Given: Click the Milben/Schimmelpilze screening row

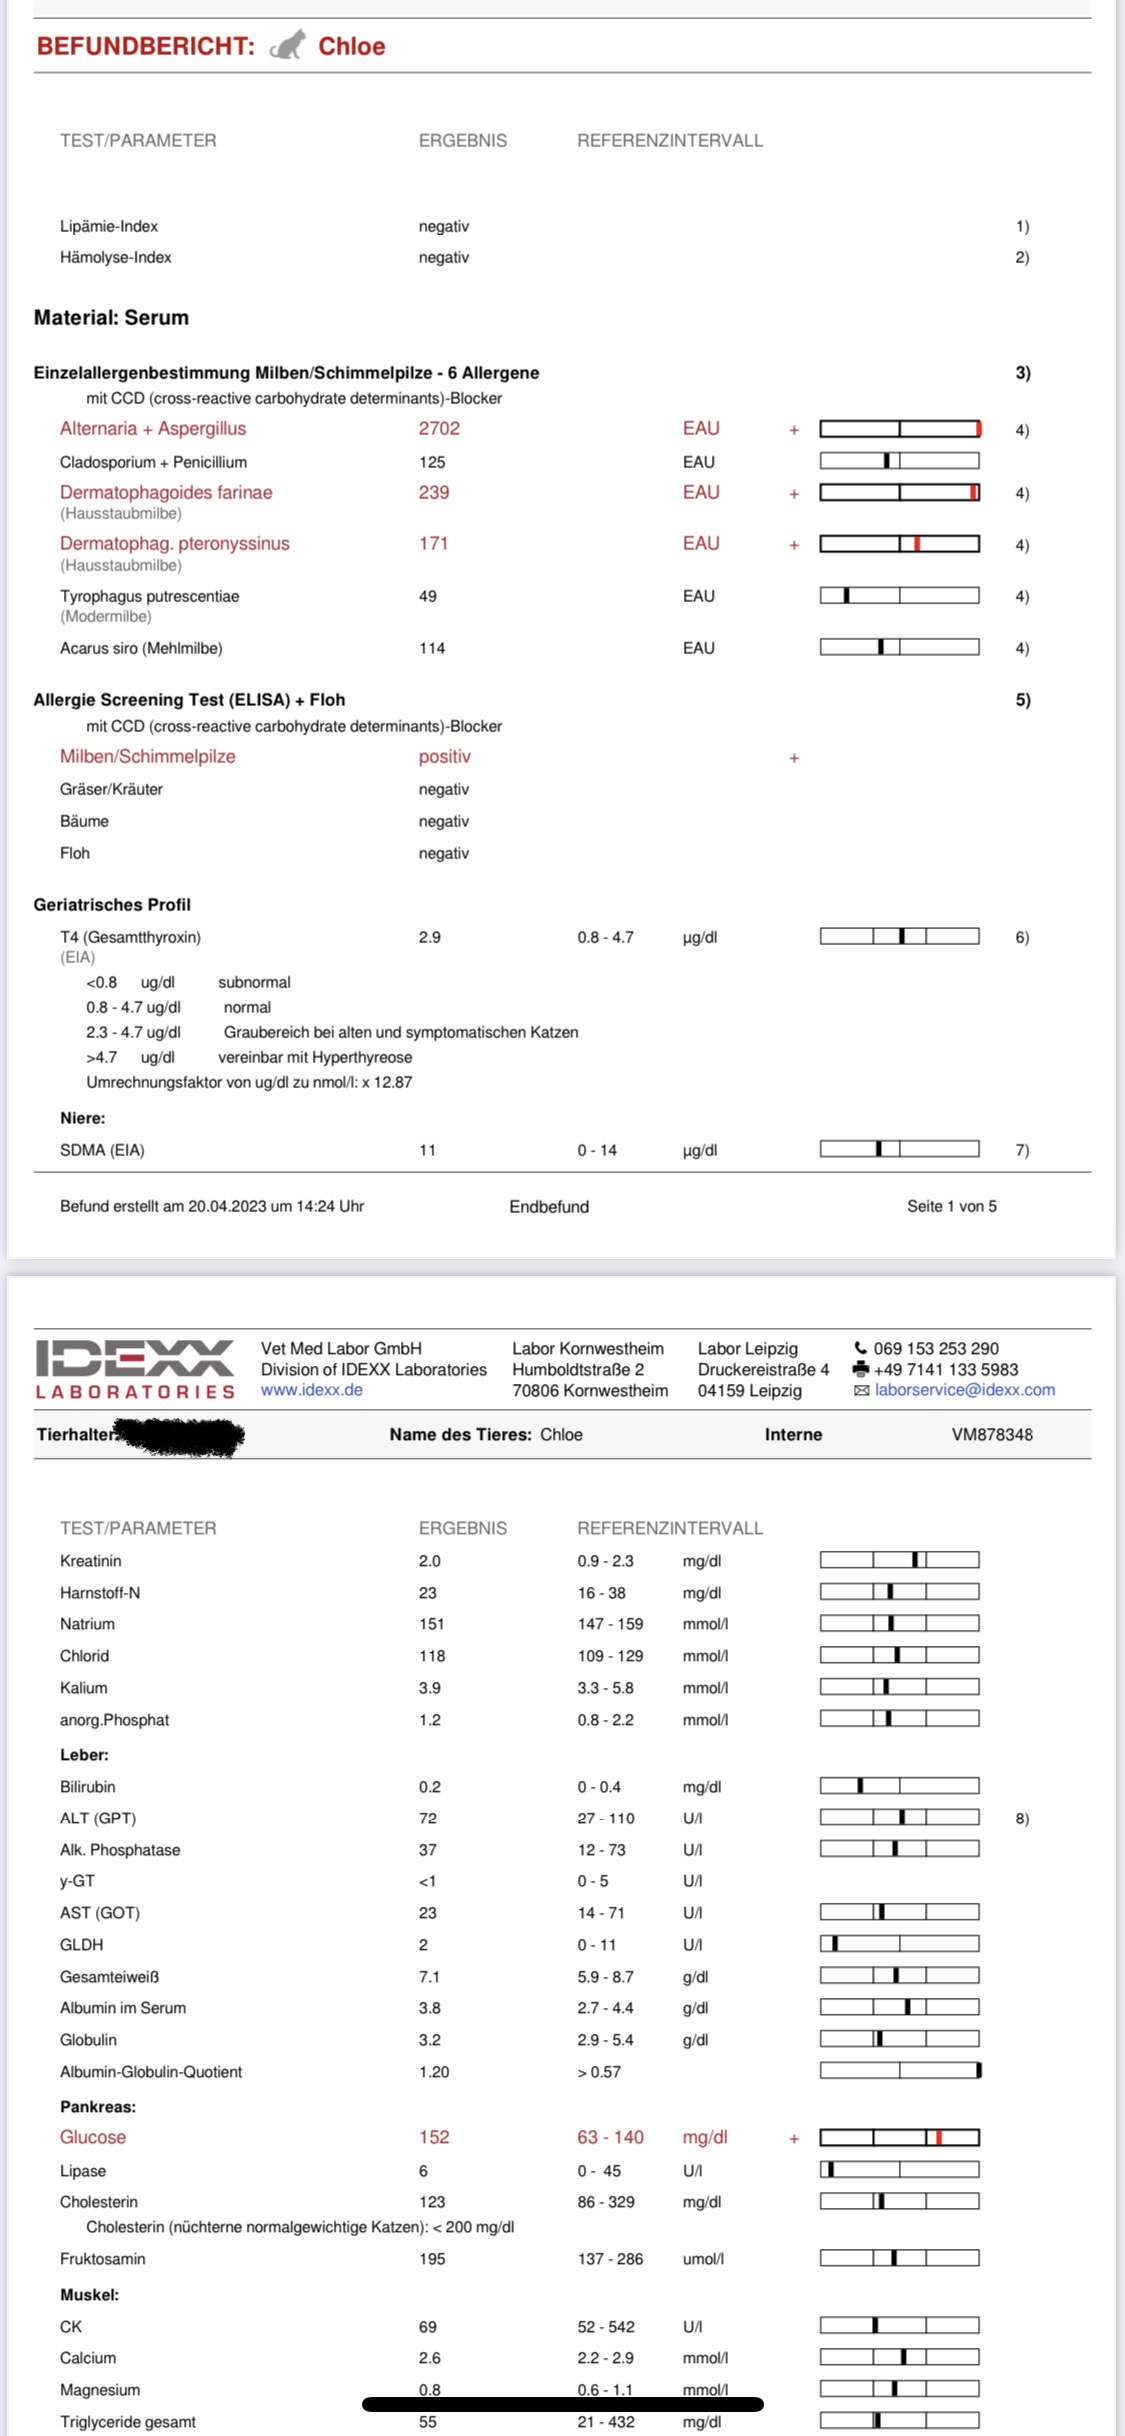Looking at the screenshot, I should point(148,756).
